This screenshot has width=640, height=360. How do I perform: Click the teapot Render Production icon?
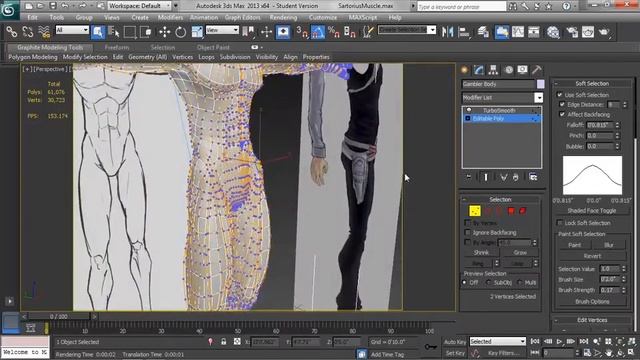[x=604, y=32]
